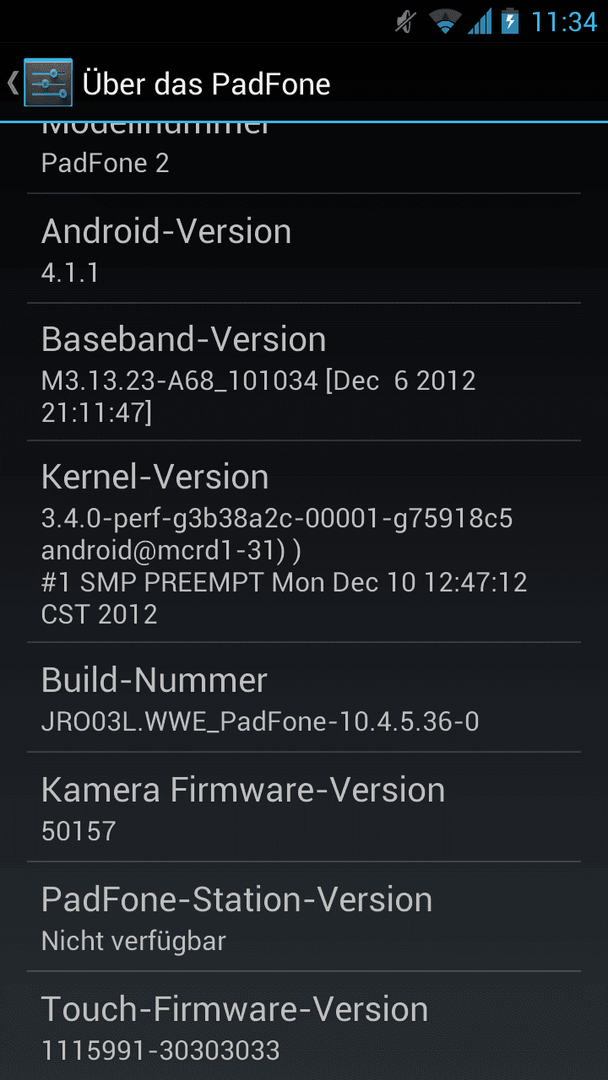608x1080 pixels.
Task: Select the Baseband-Version entry
Action: click(304, 372)
